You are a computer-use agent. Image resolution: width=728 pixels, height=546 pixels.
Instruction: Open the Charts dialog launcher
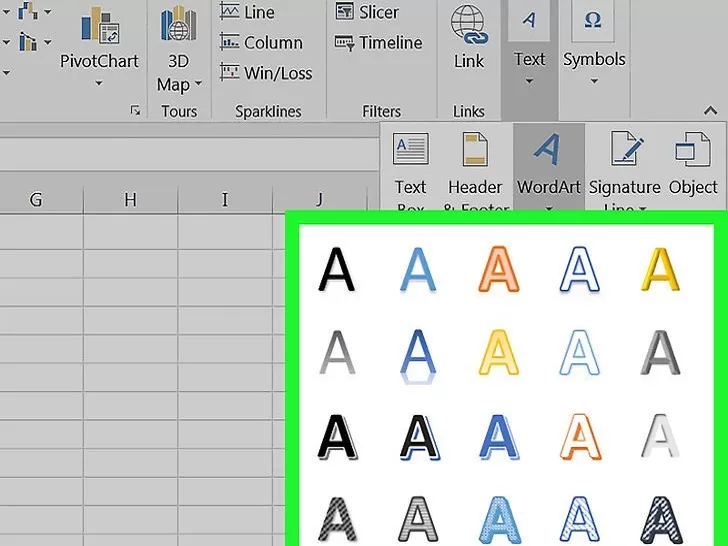[x=135, y=110]
